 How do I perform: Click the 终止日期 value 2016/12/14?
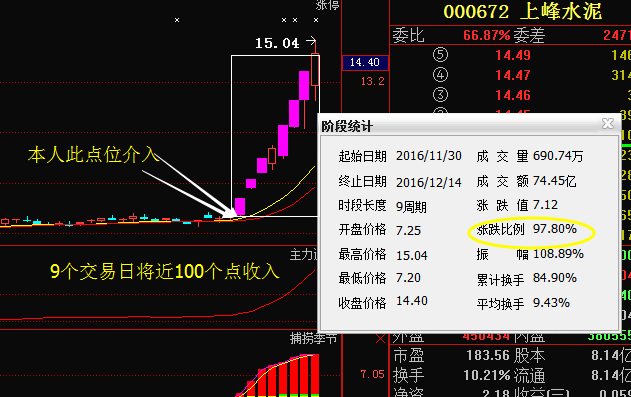pyautogui.click(x=429, y=182)
